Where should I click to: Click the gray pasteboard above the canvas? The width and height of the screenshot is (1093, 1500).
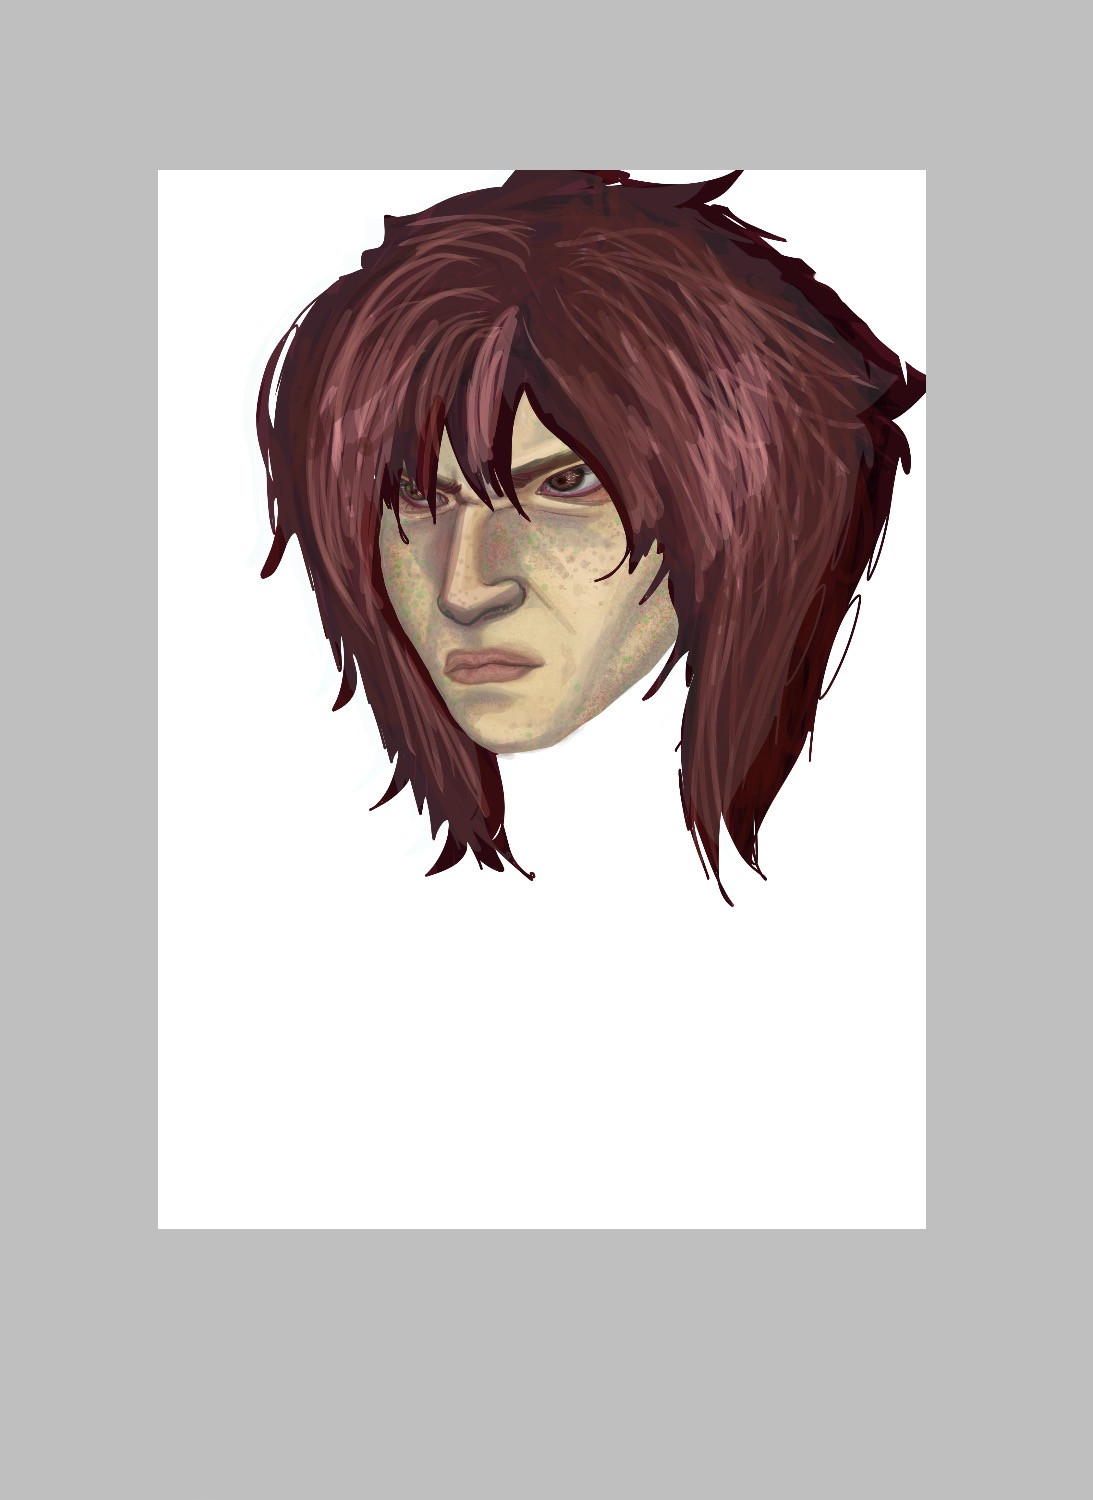[540, 80]
